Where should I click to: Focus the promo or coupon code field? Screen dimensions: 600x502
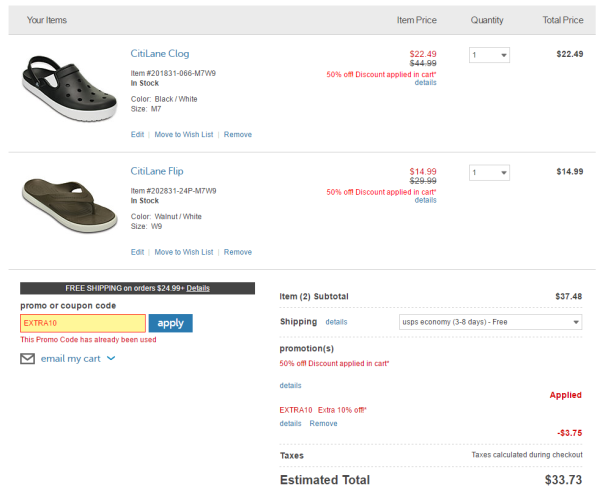pos(83,323)
